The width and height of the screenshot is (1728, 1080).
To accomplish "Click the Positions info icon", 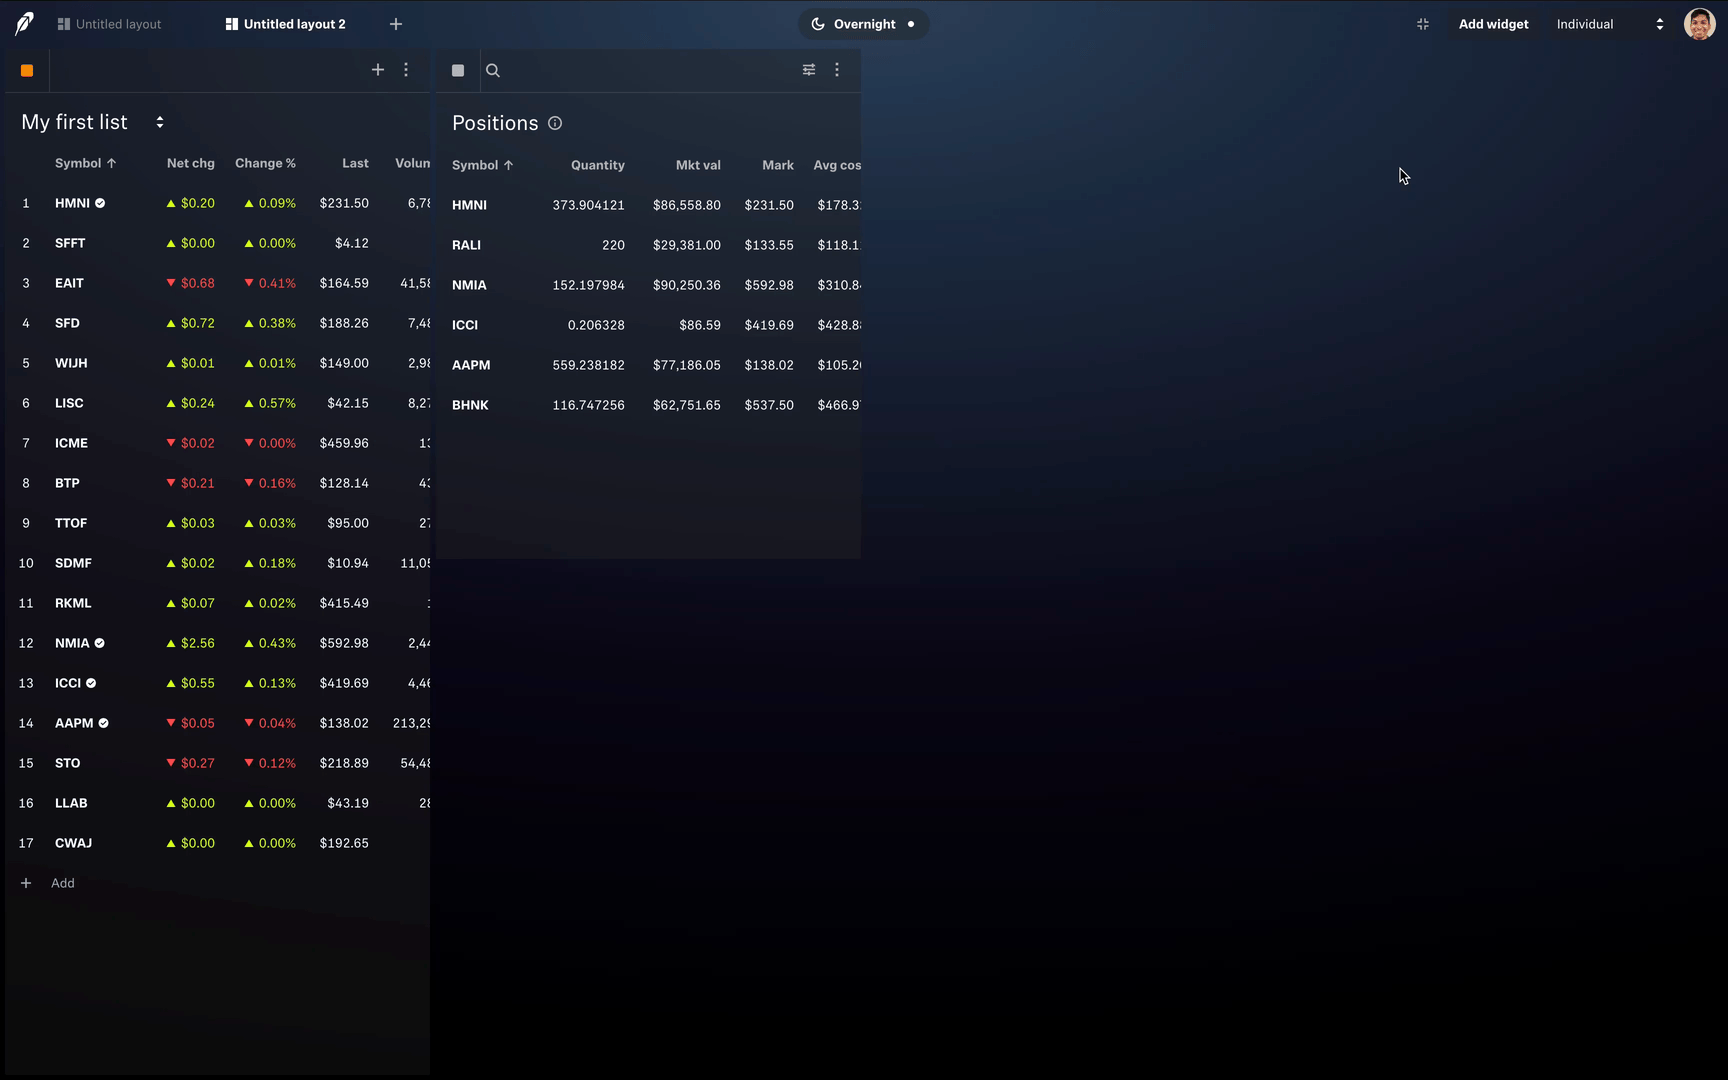I will click(555, 123).
